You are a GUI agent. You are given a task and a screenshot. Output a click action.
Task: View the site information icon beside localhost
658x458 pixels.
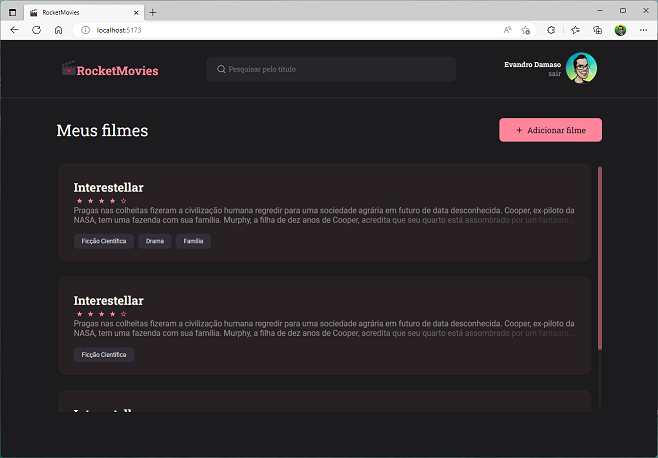[x=85, y=30]
